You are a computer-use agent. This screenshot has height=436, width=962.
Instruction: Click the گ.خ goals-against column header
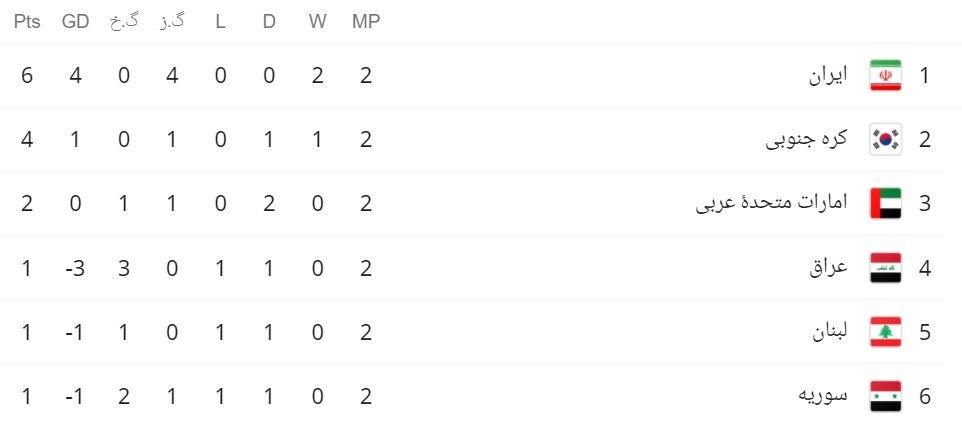click(124, 21)
